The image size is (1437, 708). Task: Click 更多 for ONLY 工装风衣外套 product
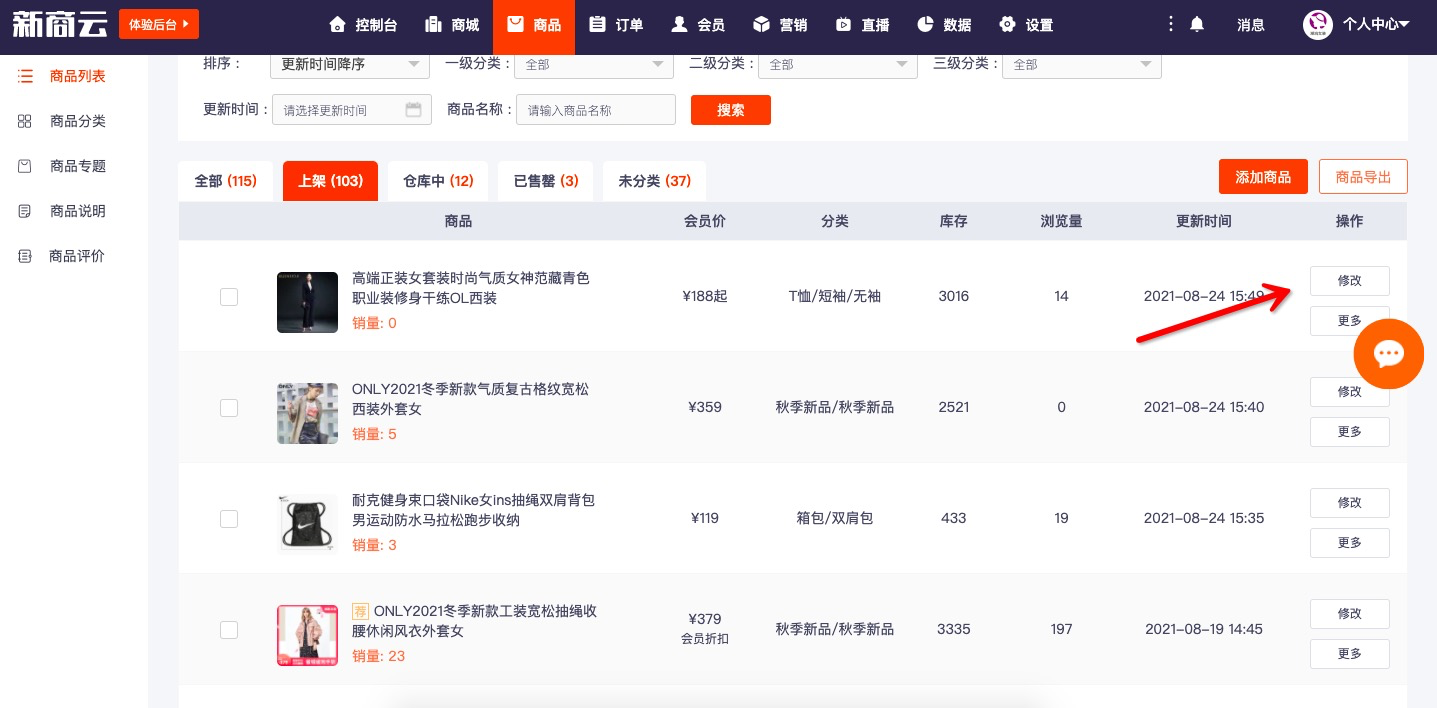pos(1350,654)
